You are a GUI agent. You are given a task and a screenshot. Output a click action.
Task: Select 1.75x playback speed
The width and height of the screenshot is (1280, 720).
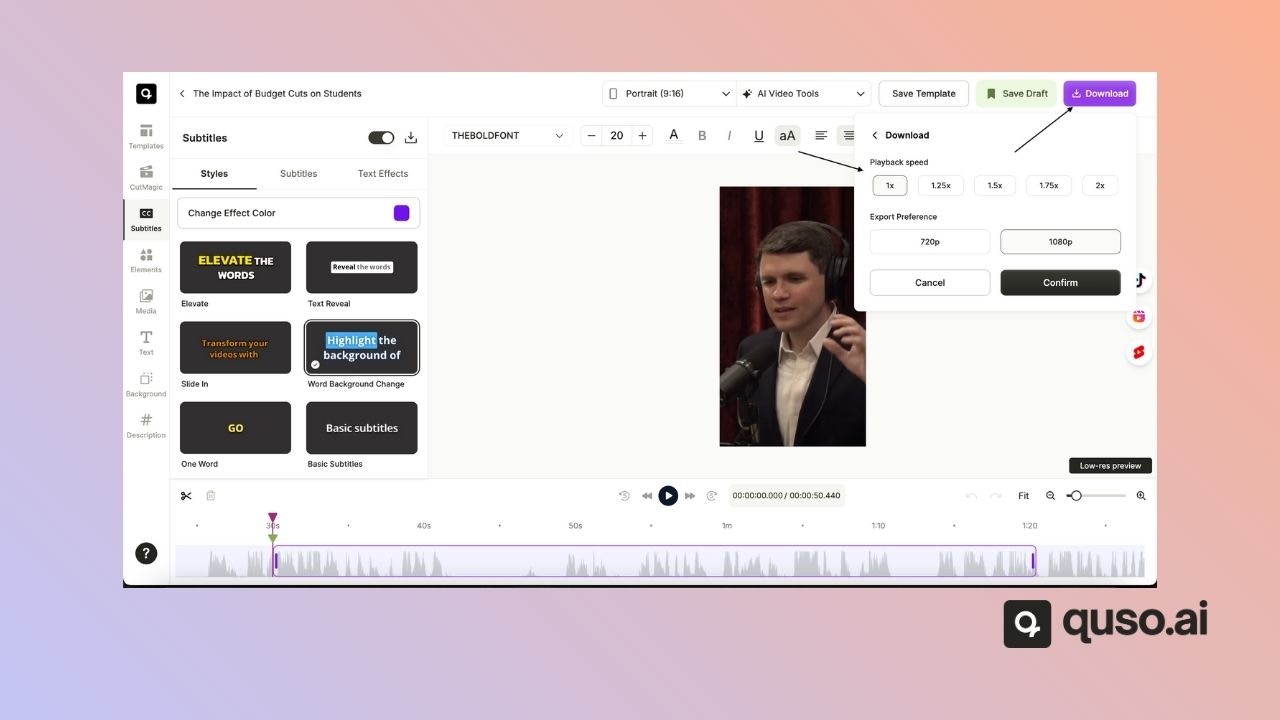point(1049,185)
